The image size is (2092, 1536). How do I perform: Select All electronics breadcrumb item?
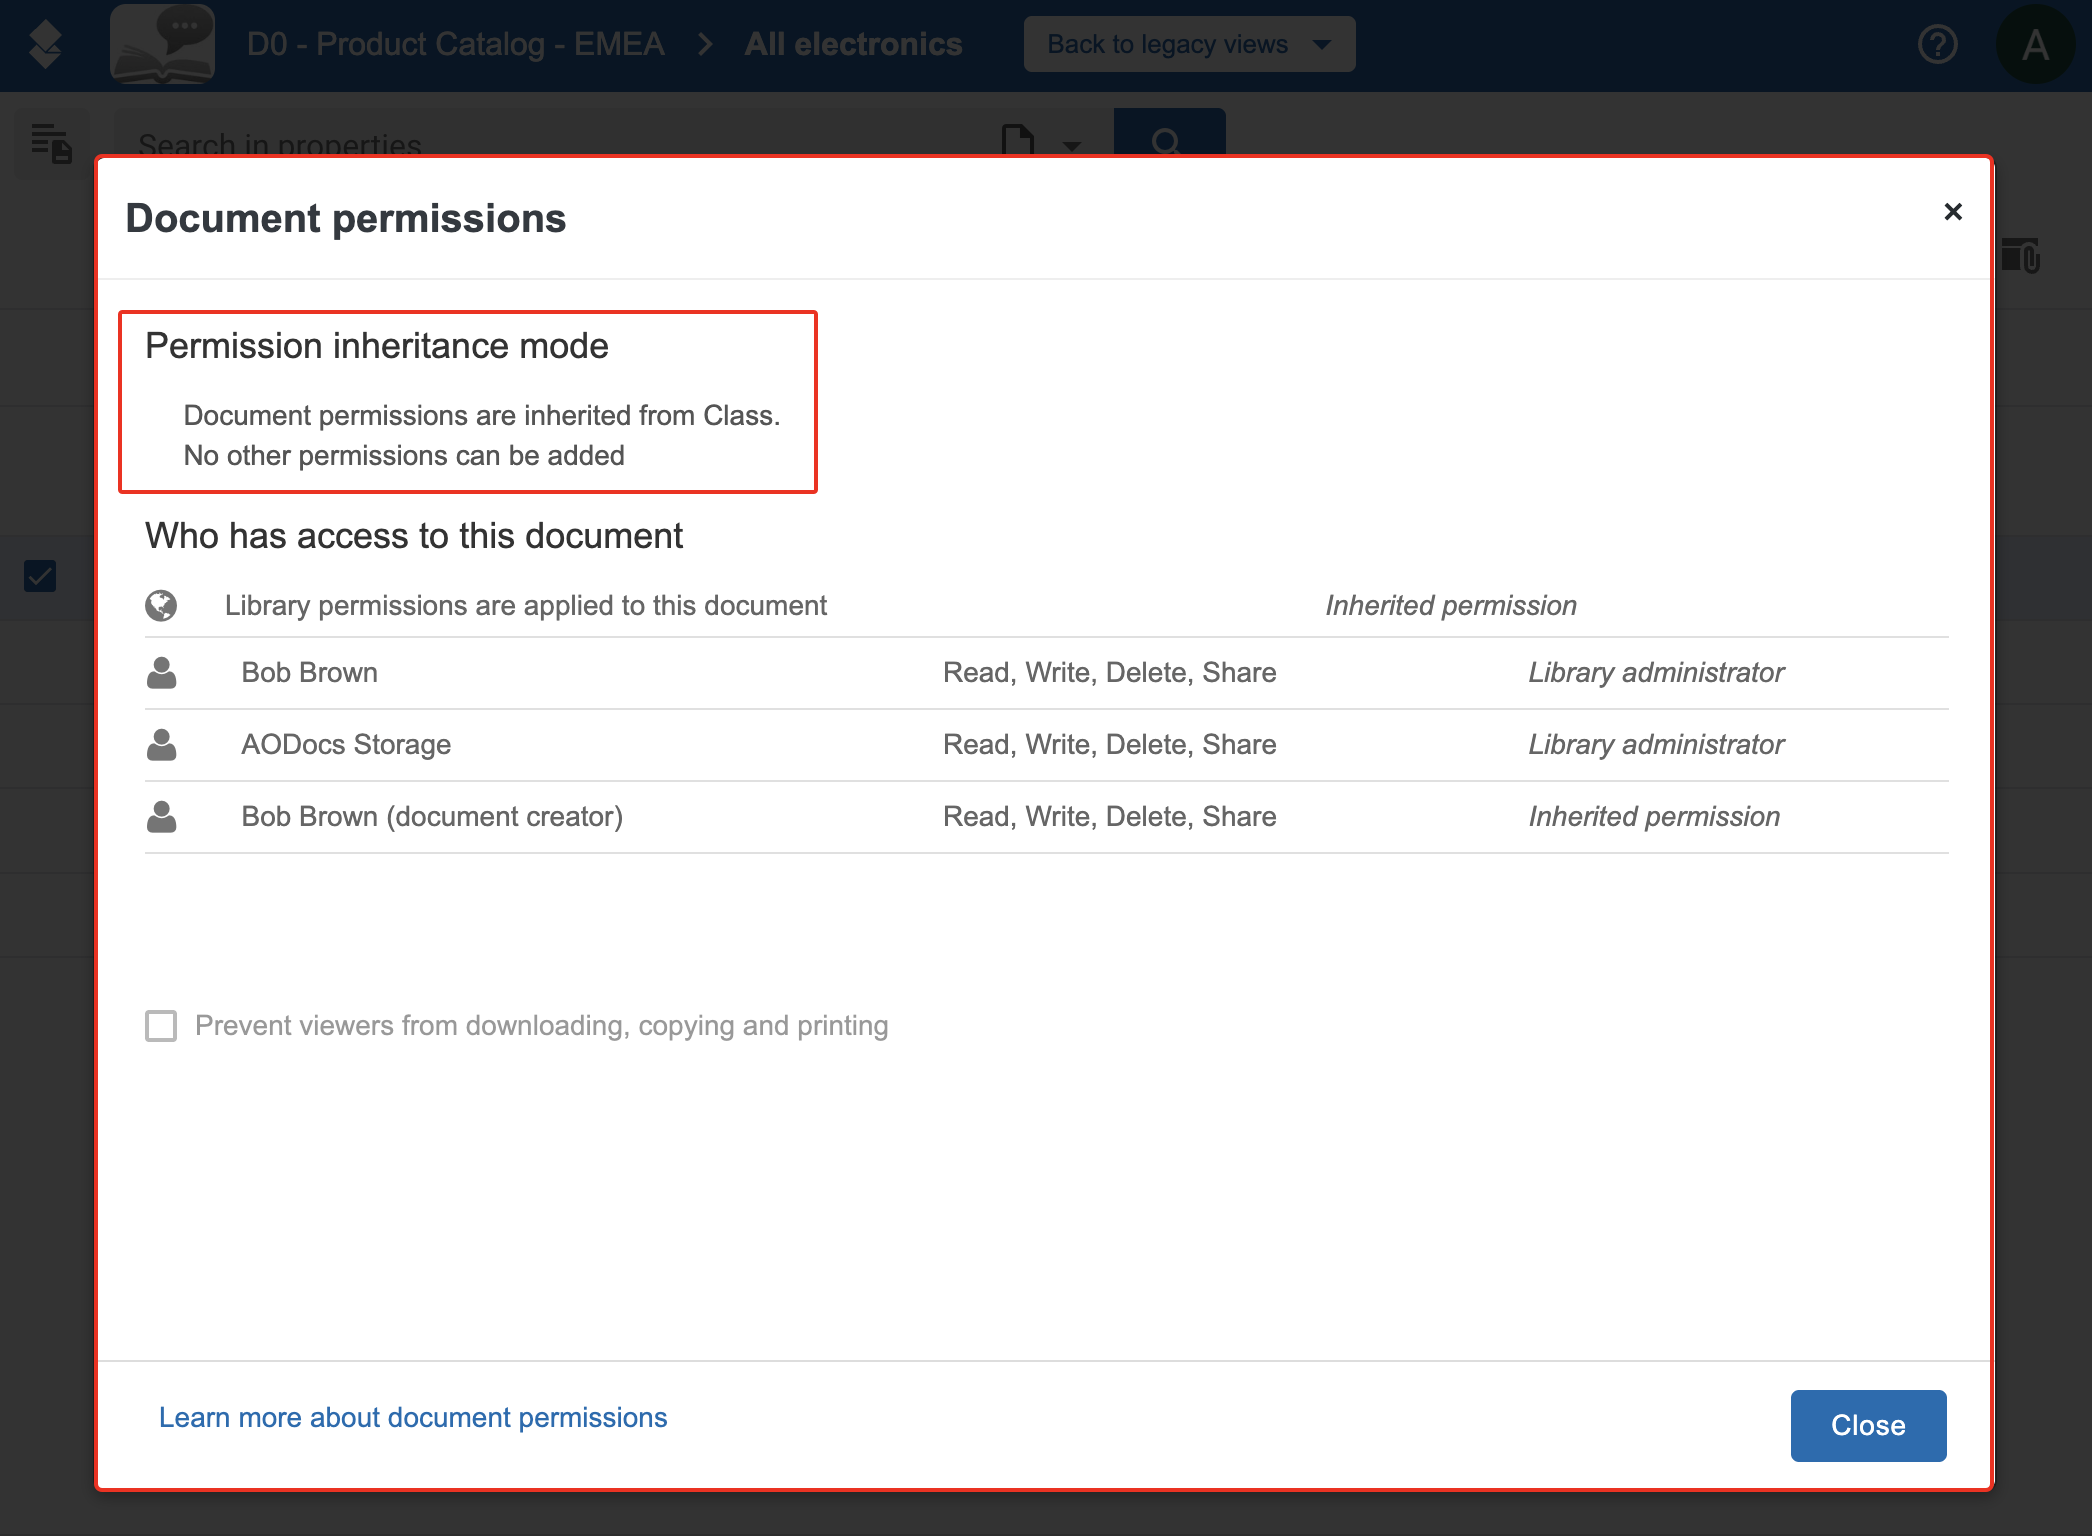853,44
